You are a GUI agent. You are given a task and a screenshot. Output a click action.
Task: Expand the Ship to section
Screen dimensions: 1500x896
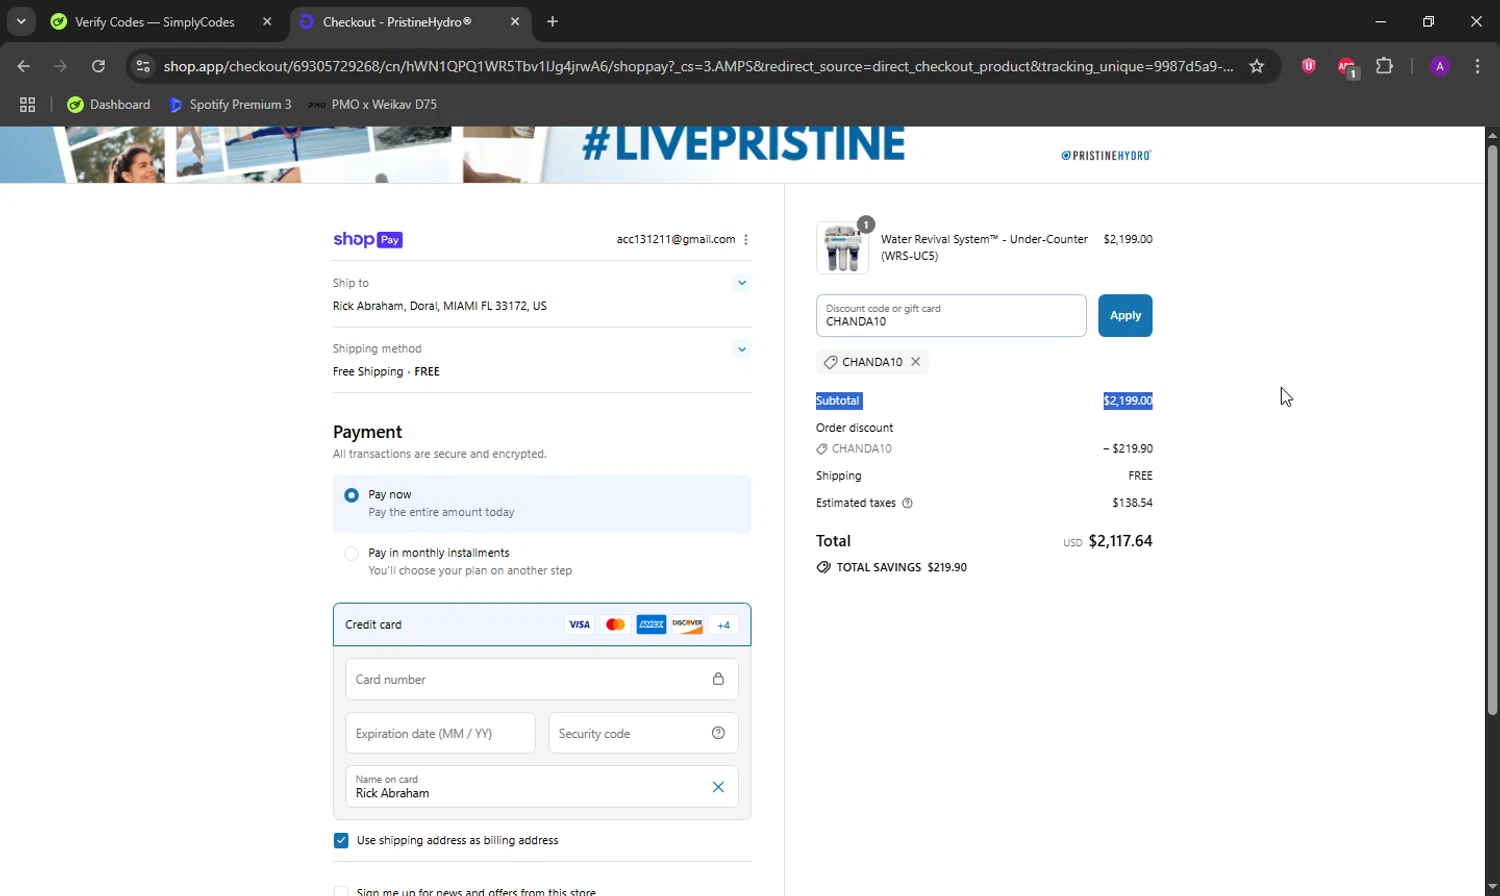click(x=742, y=283)
